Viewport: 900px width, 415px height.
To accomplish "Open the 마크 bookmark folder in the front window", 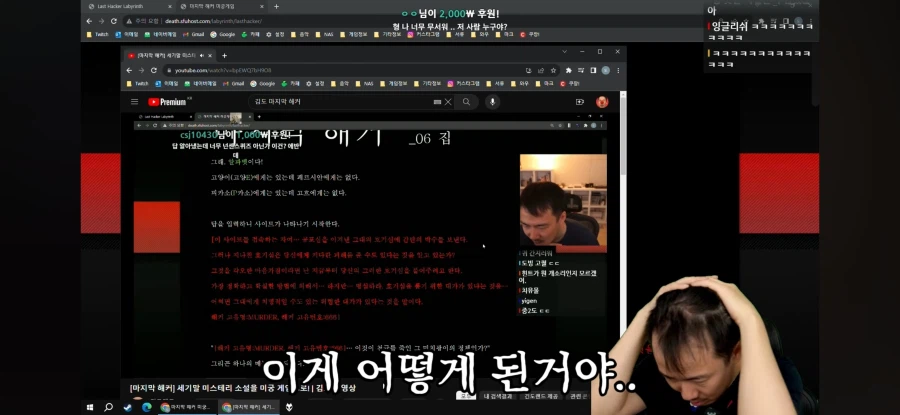I will [x=545, y=83].
